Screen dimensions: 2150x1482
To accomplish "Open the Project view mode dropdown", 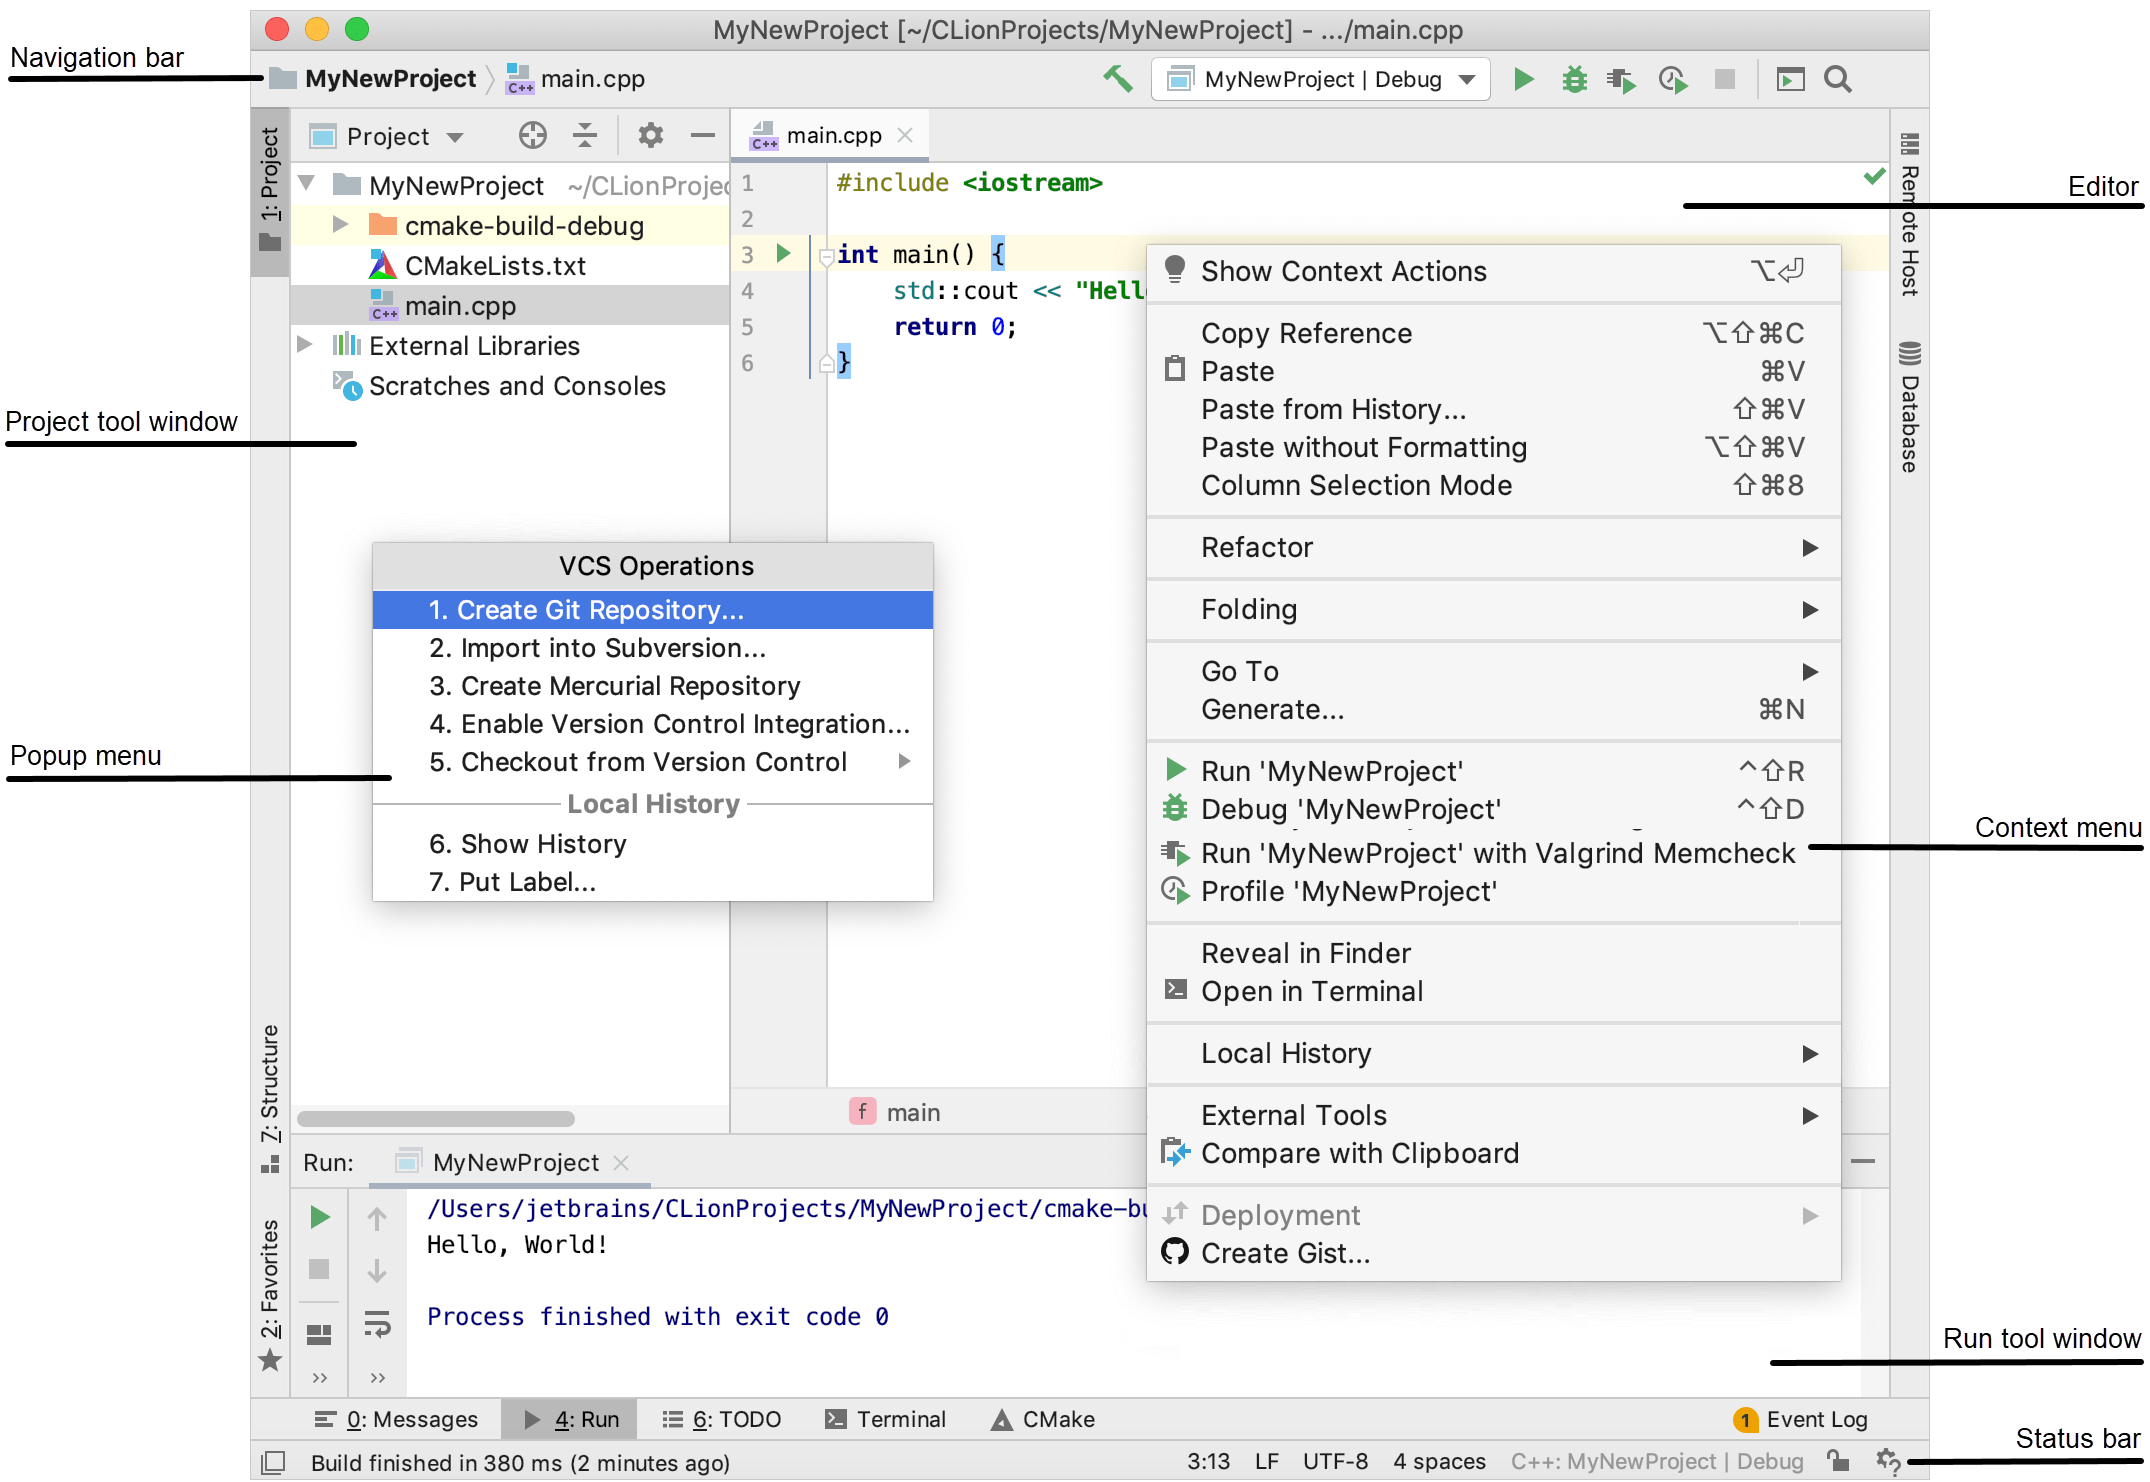I will point(391,135).
